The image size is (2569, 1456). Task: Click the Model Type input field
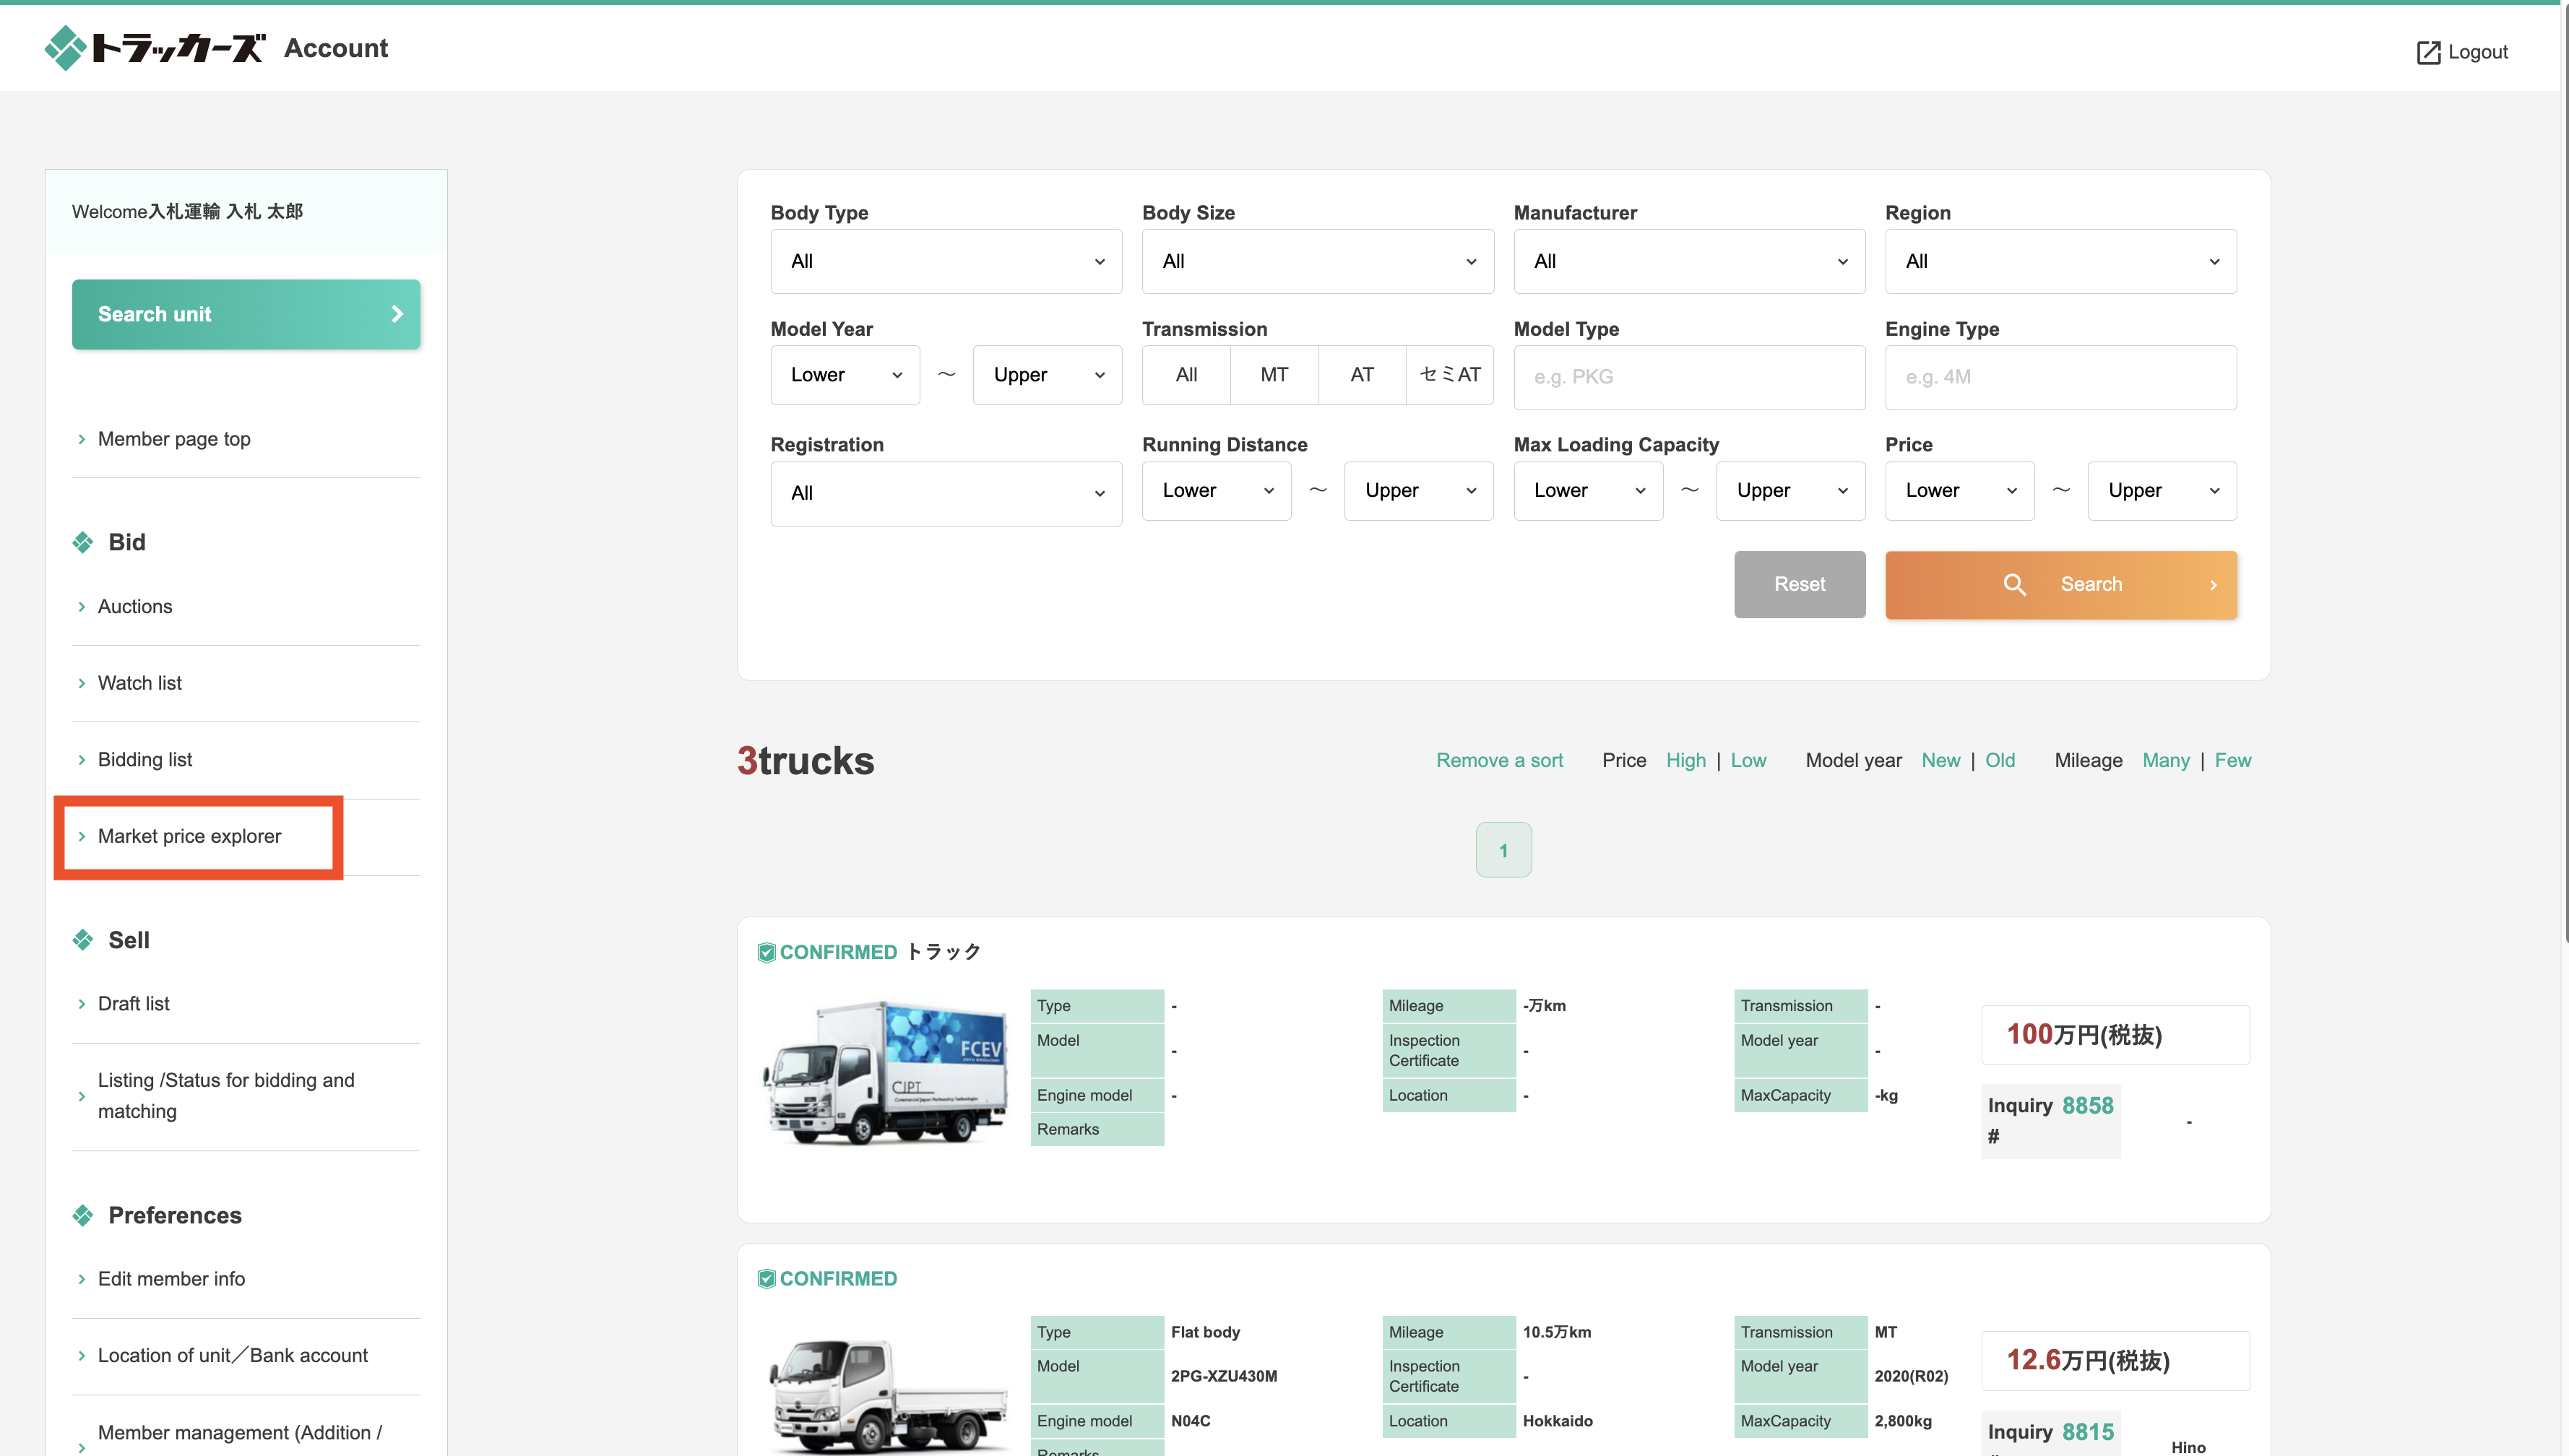1688,377
